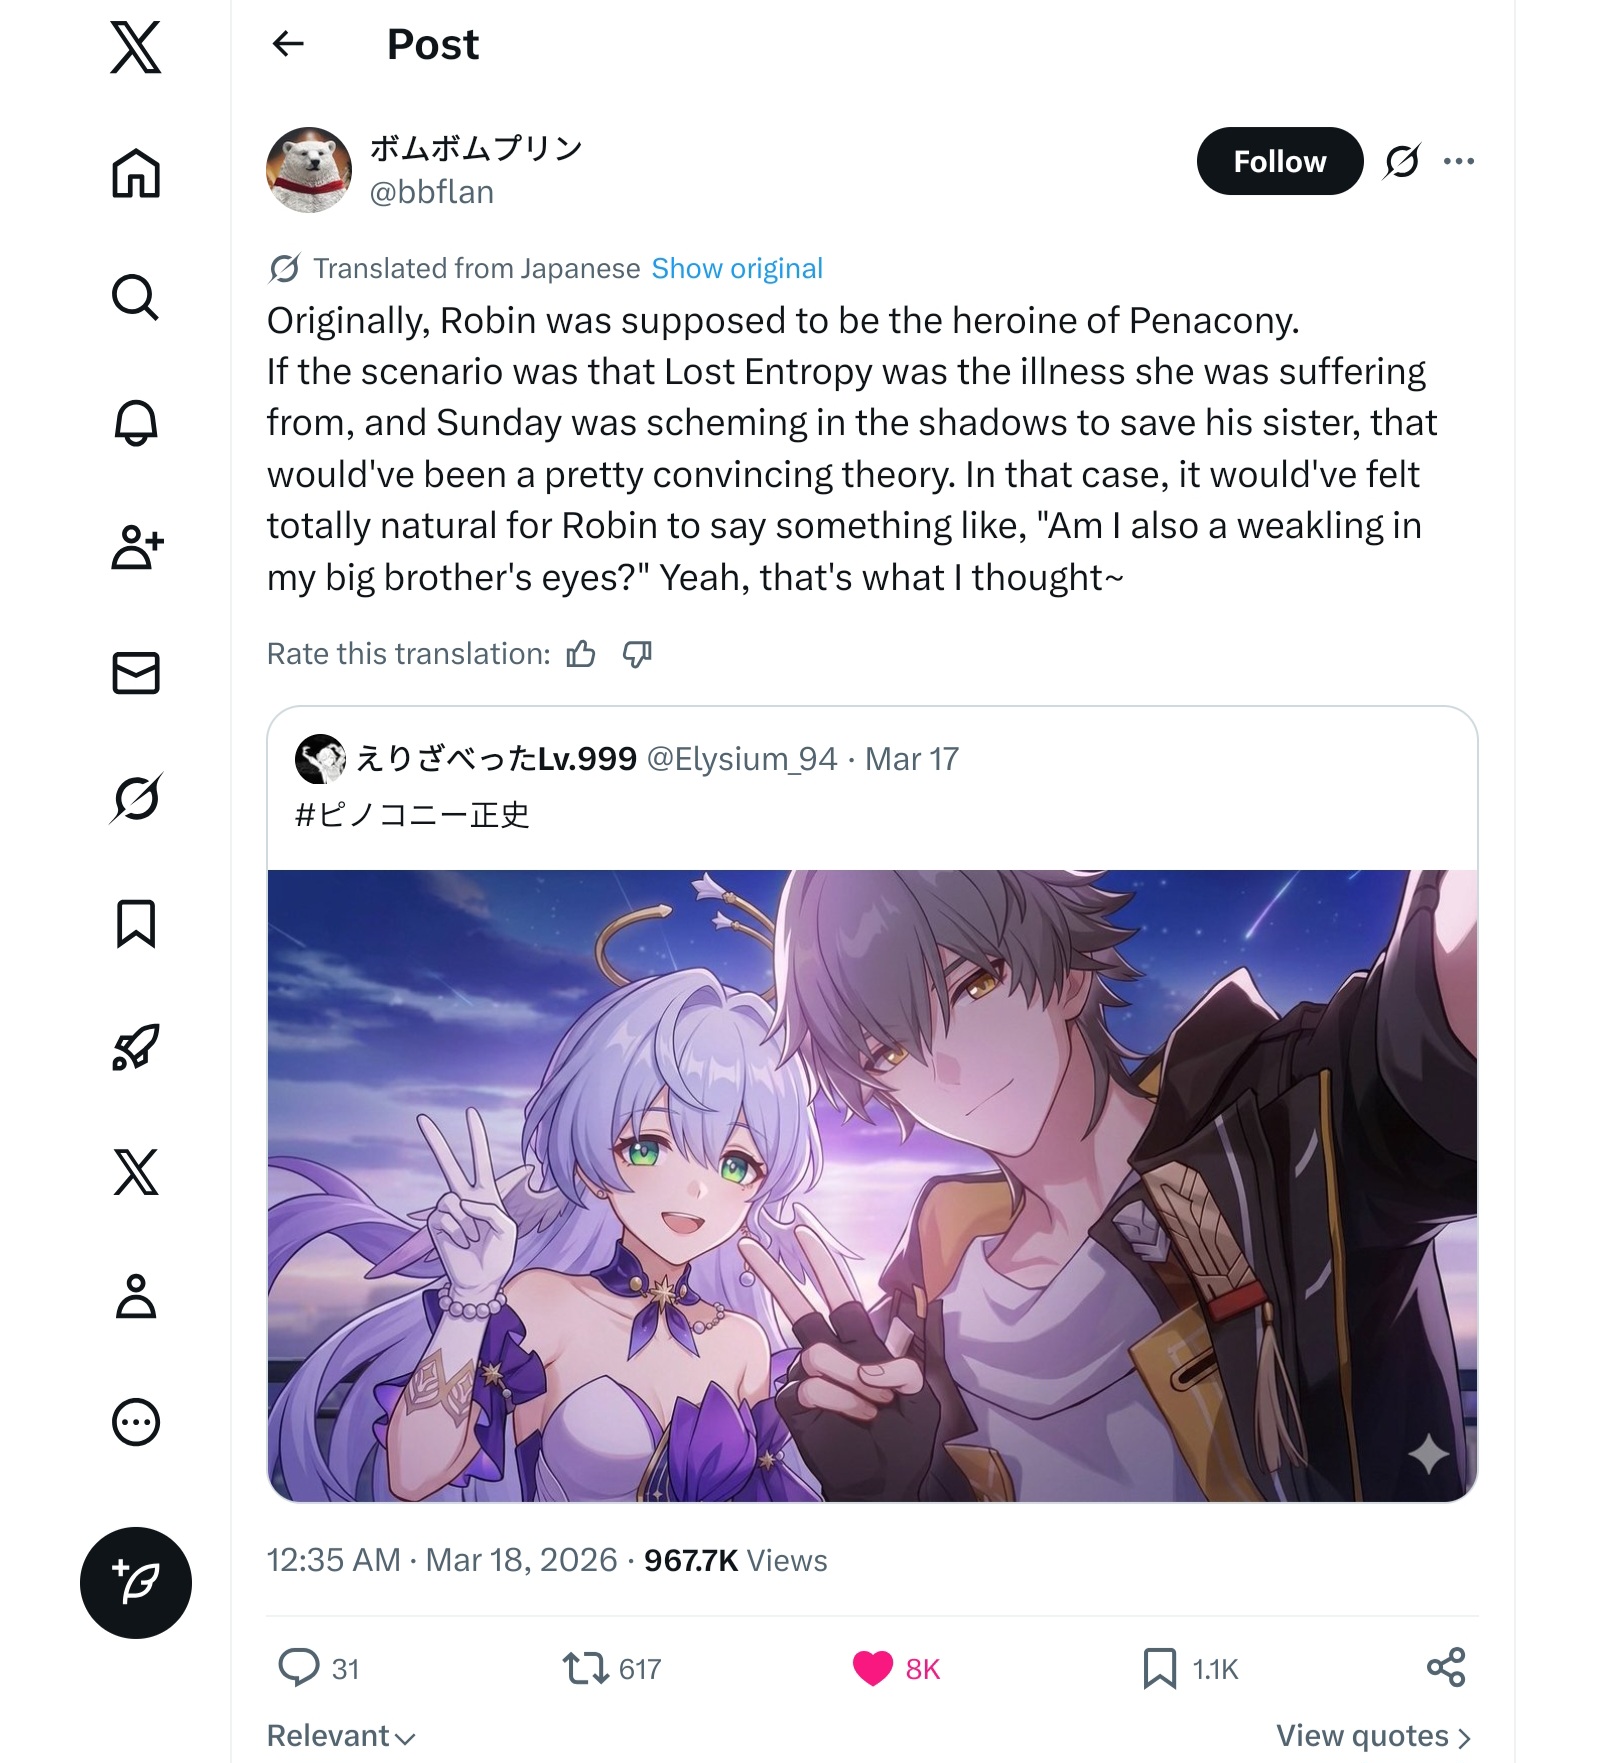The width and height of the screenshot is (1600, 1763).
Task: Open Explore search magnifier icon
Action: (x=136, y=298)
